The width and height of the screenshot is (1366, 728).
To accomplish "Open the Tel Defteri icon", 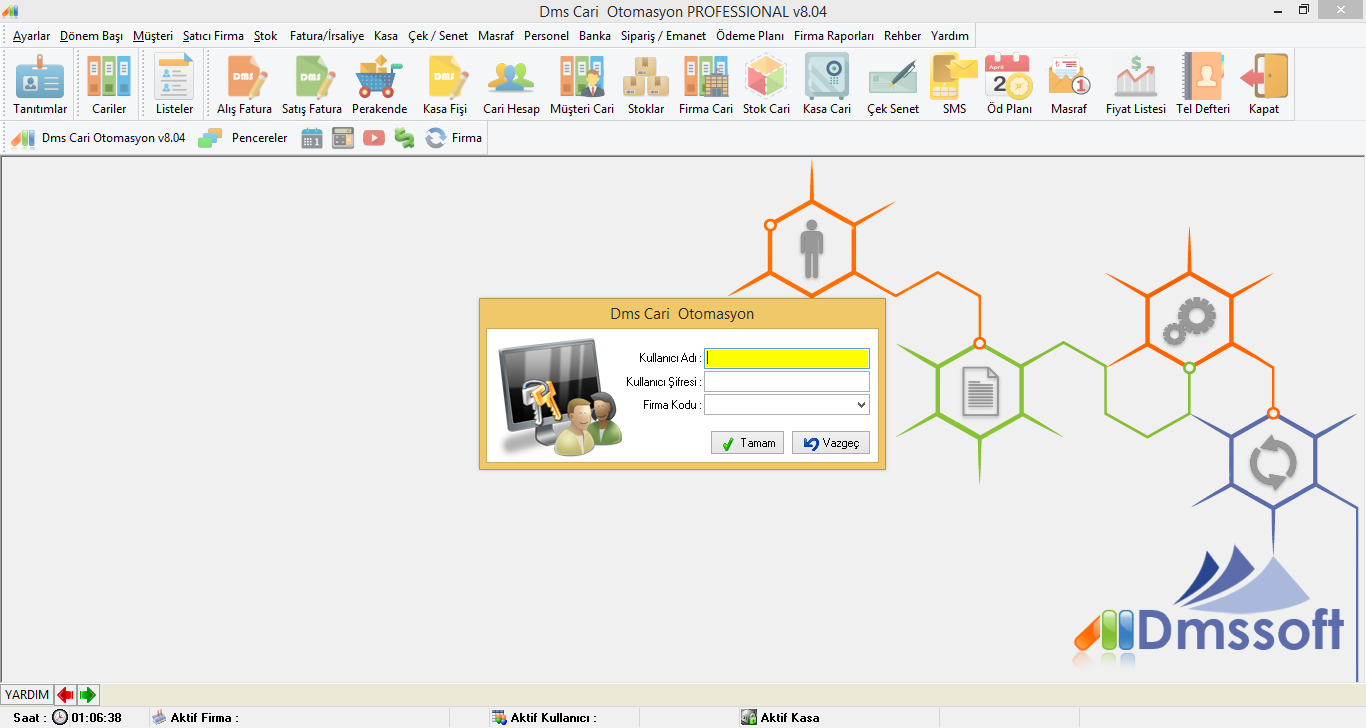I will point(1202,77).
